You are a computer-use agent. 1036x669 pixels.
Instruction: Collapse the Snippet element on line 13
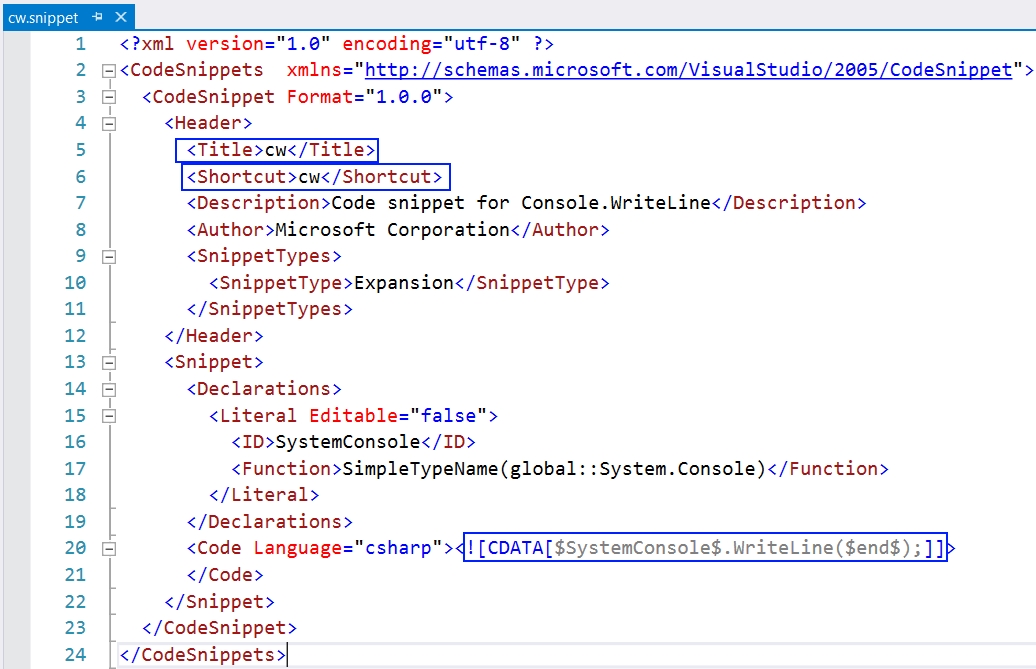point(108,362)
